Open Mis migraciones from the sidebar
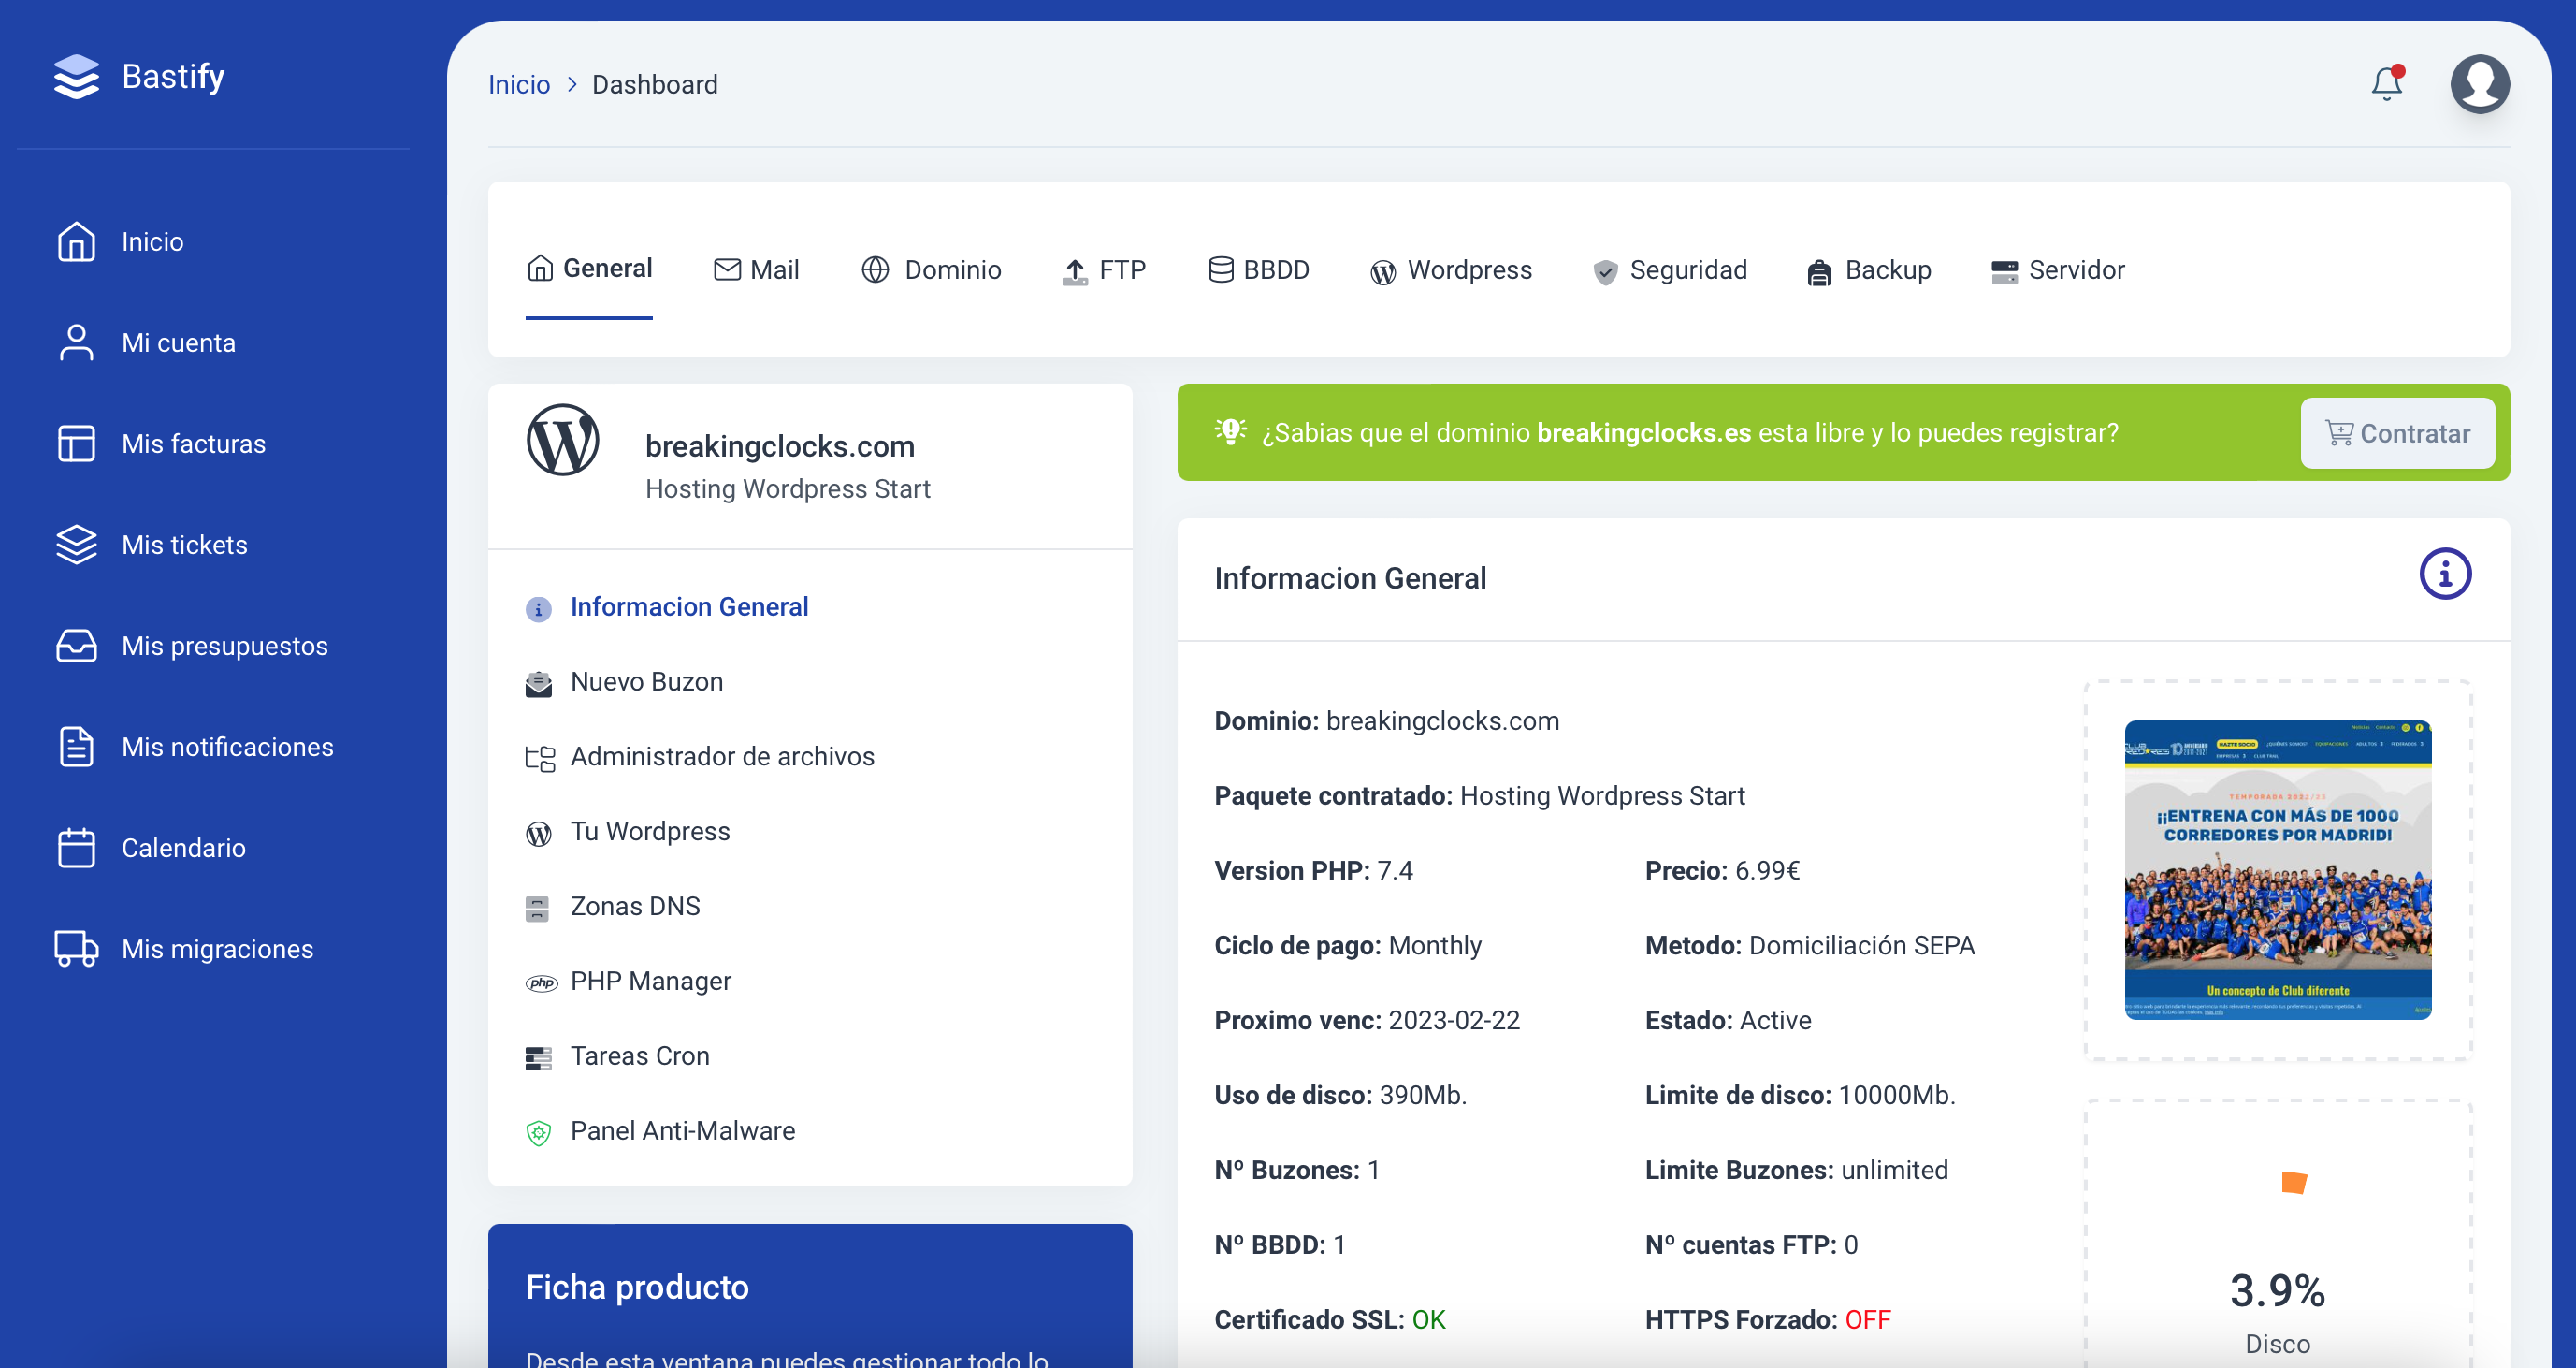Screen dimensions: 2576x1368 tap(217, 949)
